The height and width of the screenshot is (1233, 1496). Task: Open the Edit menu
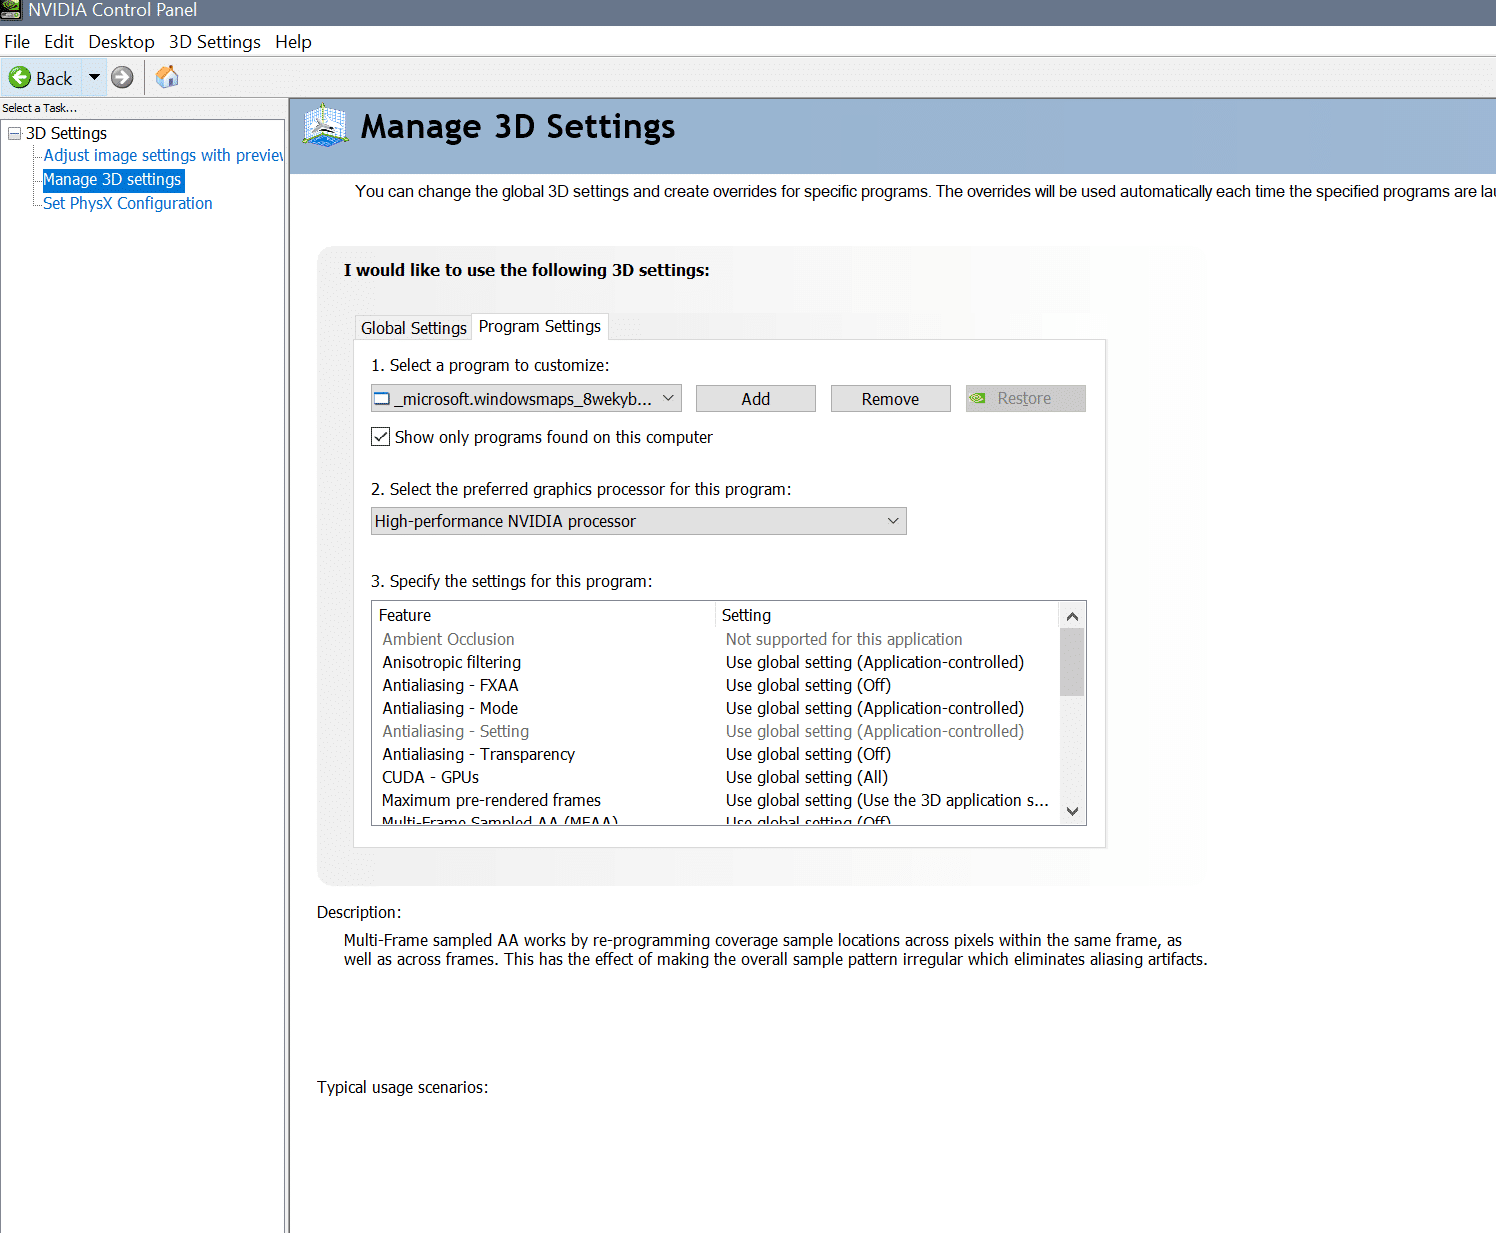(x=59, y=42)
